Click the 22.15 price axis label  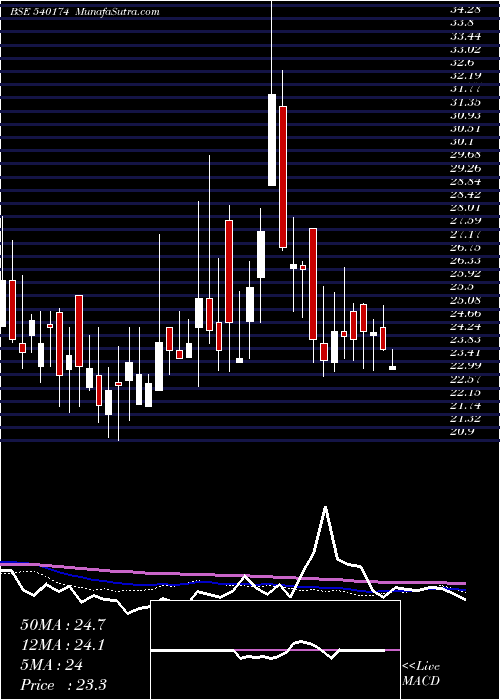pos(465,392)
